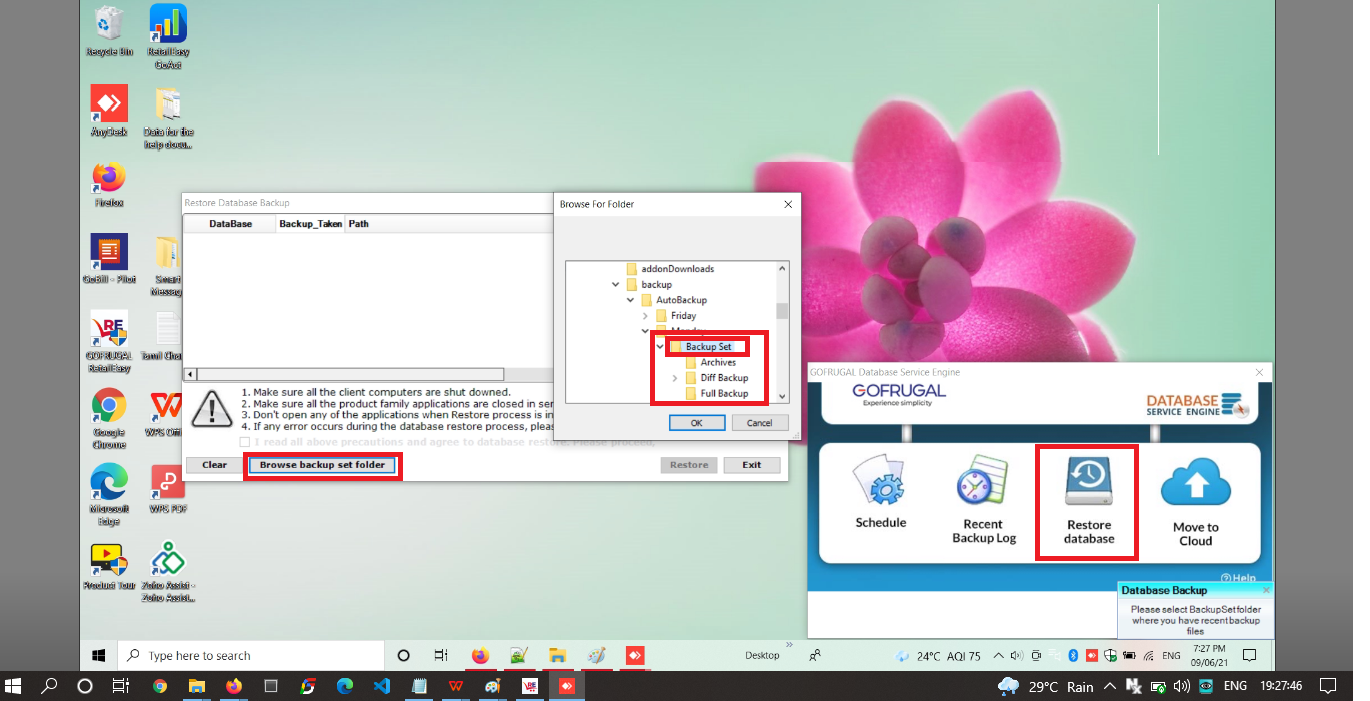1370x701 pixels.
Task: Launch Firefox desktop shortcut
Action: [109, 185]
